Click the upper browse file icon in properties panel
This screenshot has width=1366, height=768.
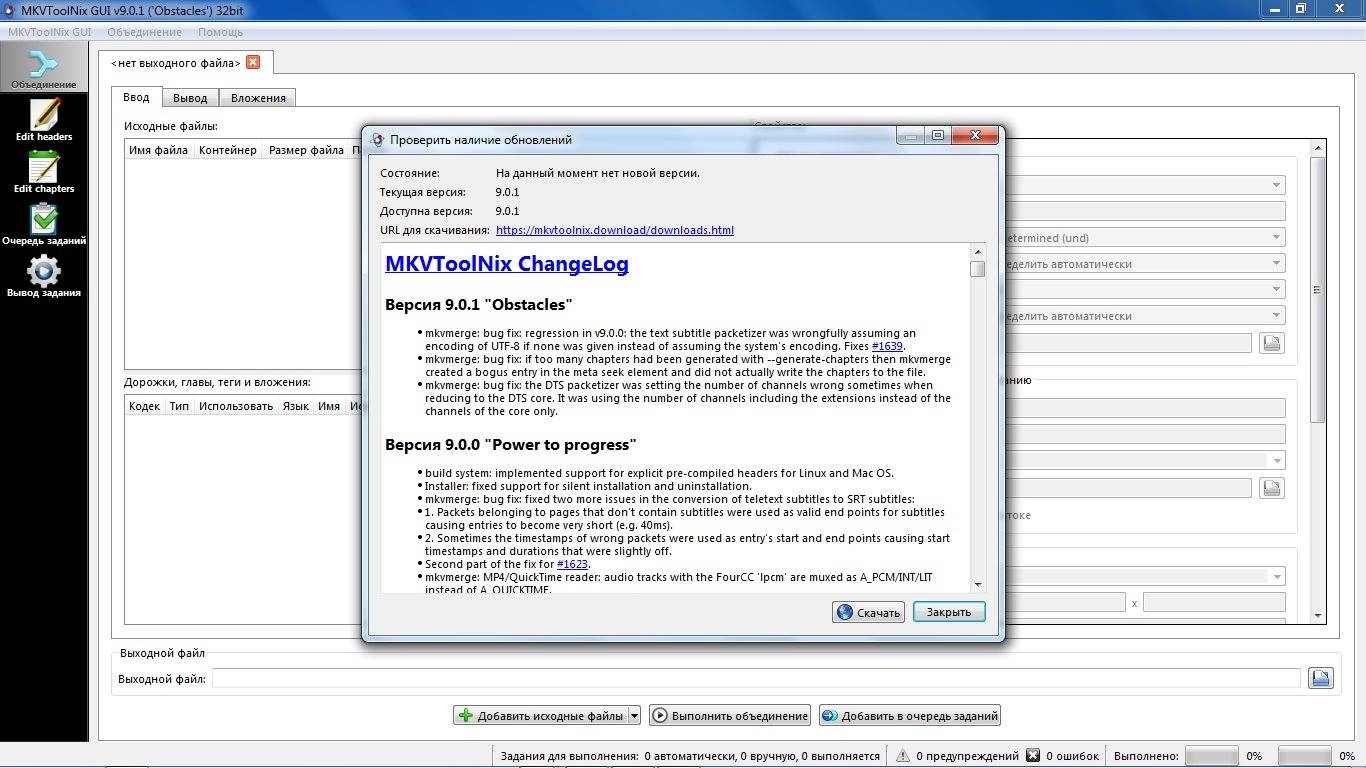[1271, 343]
